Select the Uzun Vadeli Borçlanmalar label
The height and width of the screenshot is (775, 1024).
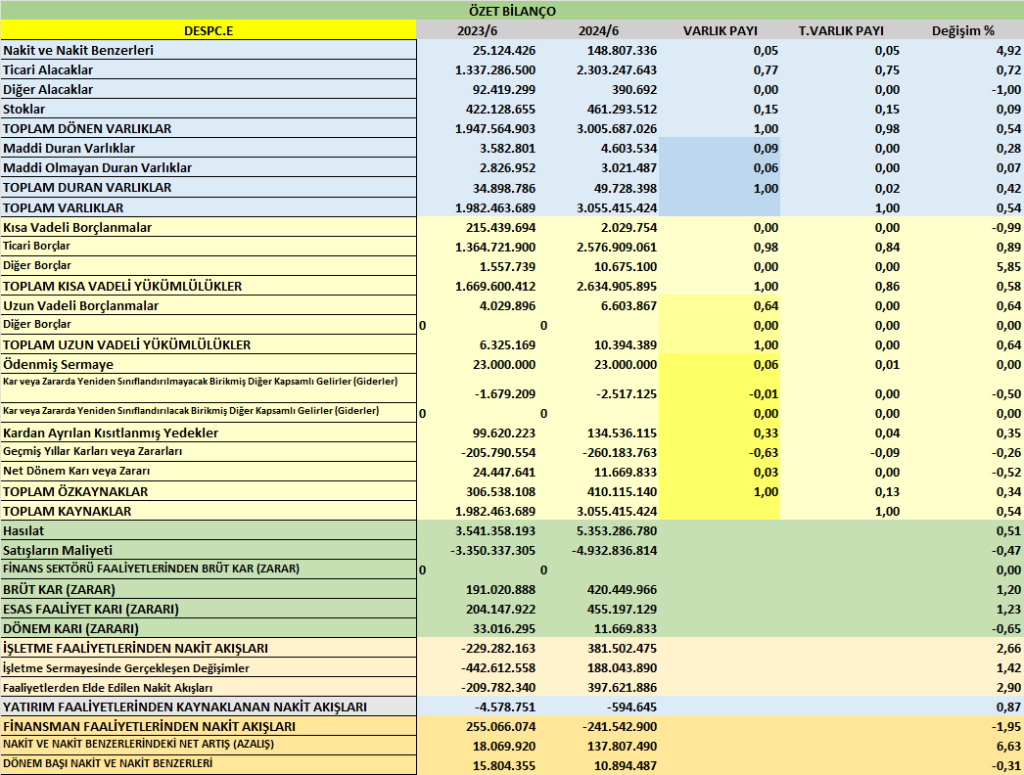pos(208,306)
